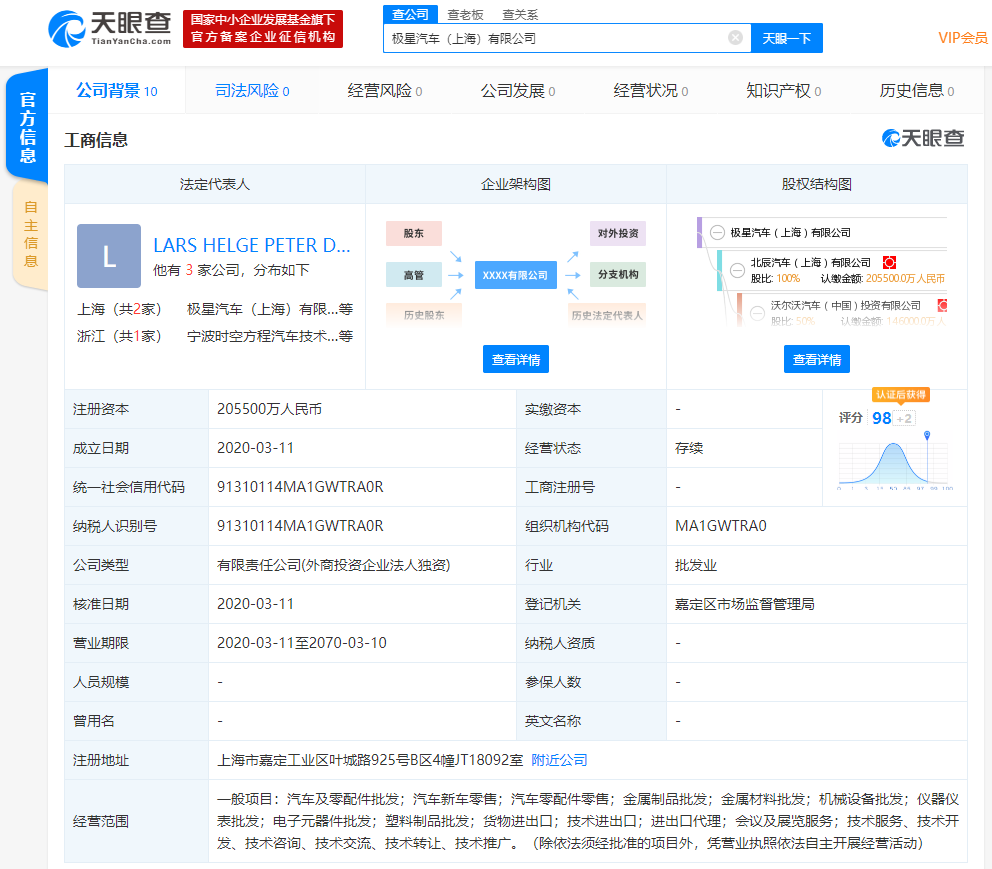Click the 股东 box in structure diagram
The image size is (992, 869).
[413, 233]
